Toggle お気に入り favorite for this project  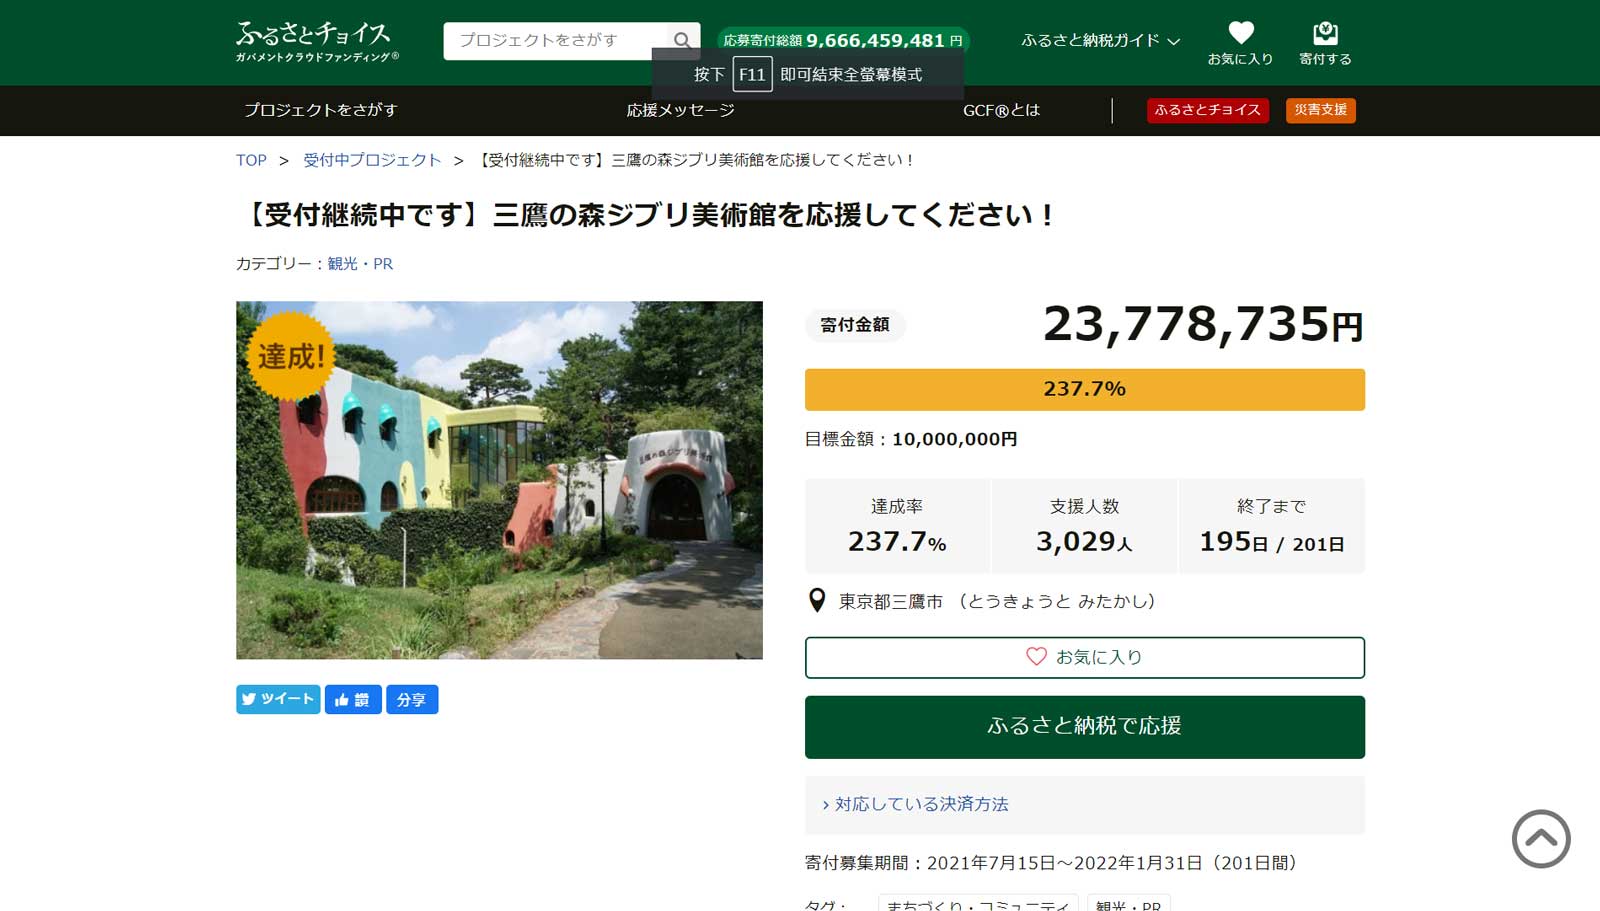pyautogui.click(x=1084, y=657)
